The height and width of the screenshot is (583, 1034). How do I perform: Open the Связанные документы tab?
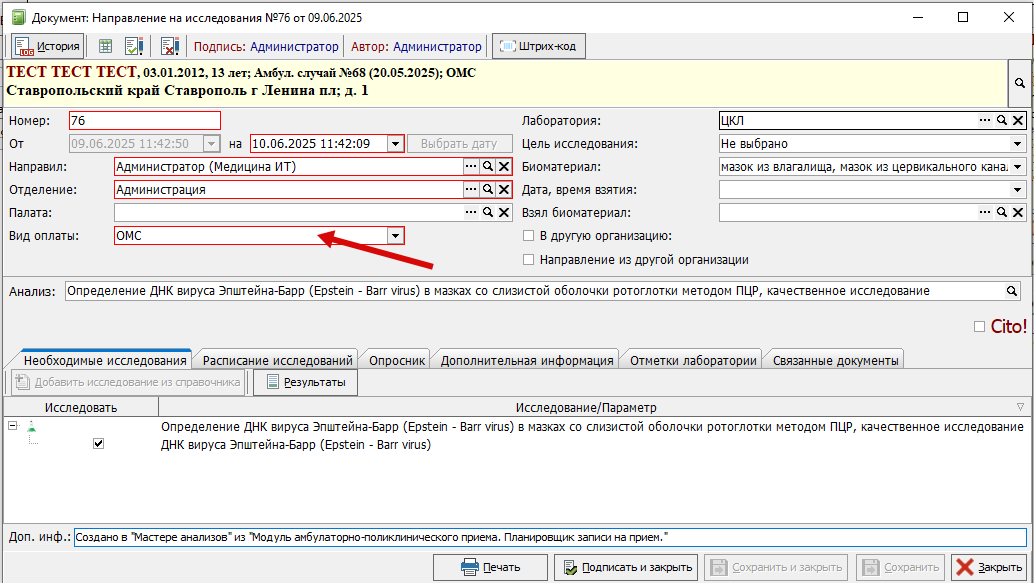(x=836, y=361)
